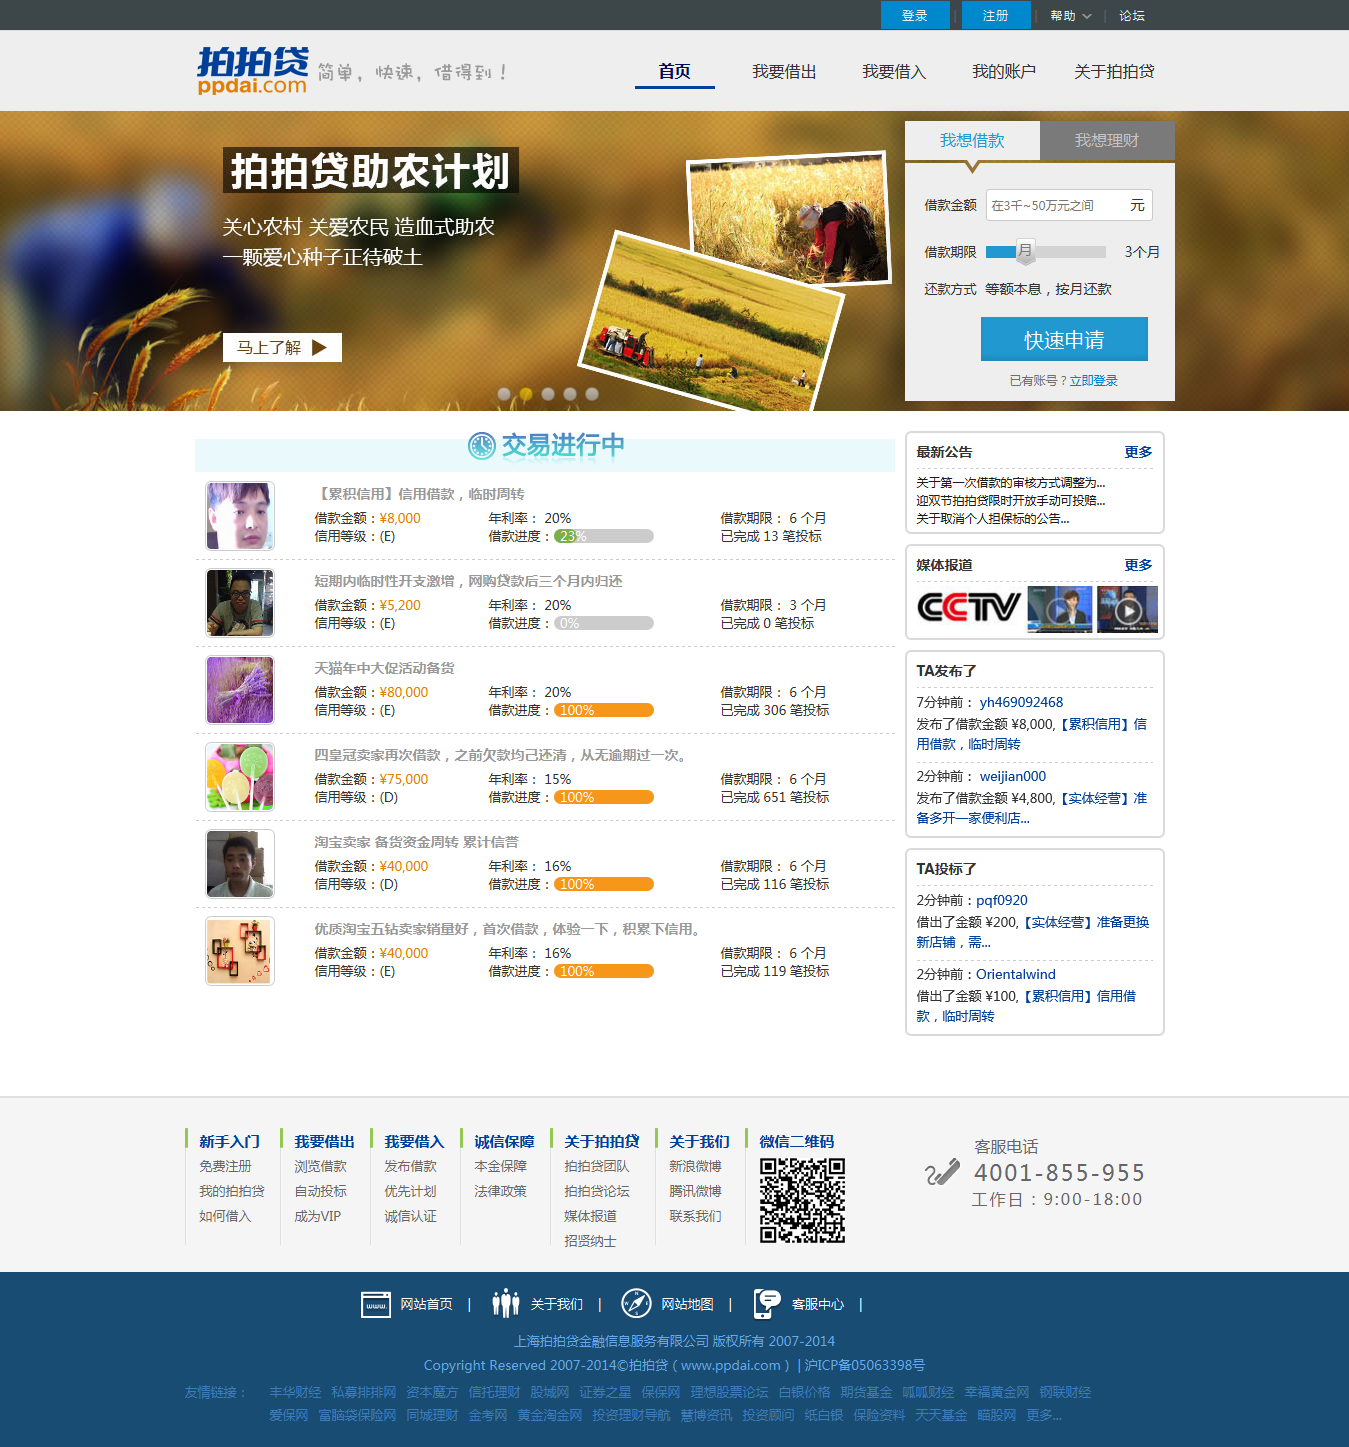Play the second media report video

tap(1127, 609)
